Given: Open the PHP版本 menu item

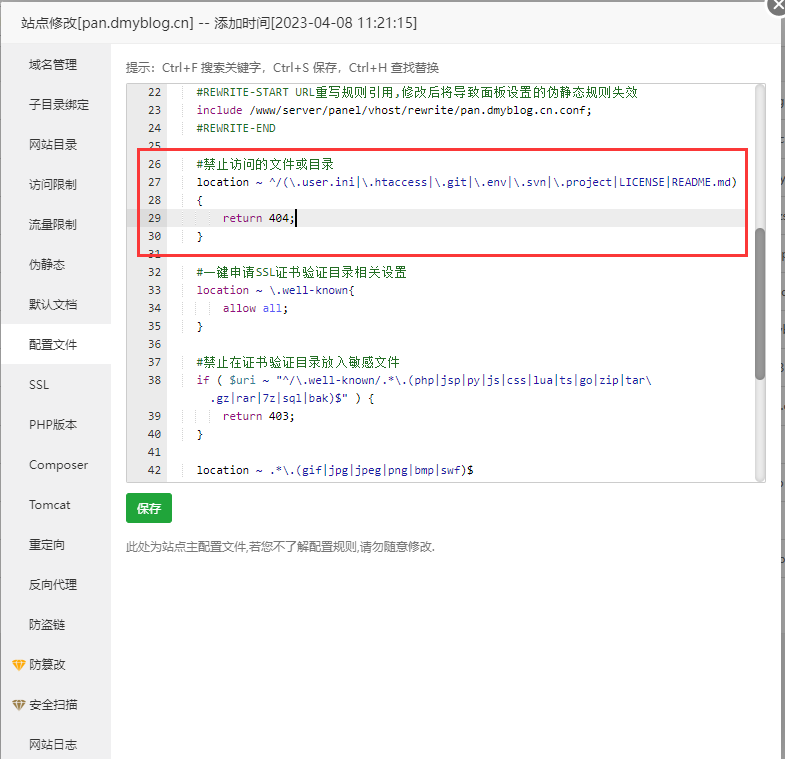Looking at the screenshot, I should (53, 425).
